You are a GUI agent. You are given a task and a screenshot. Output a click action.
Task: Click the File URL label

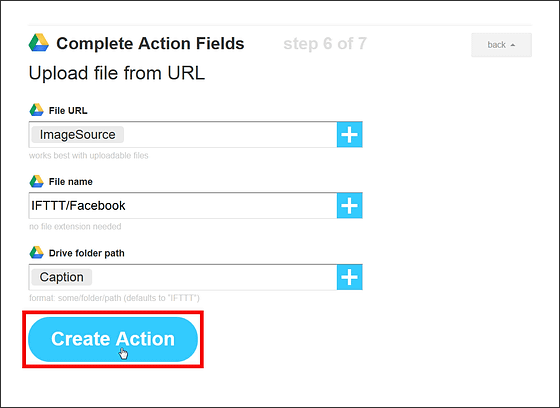68,111
